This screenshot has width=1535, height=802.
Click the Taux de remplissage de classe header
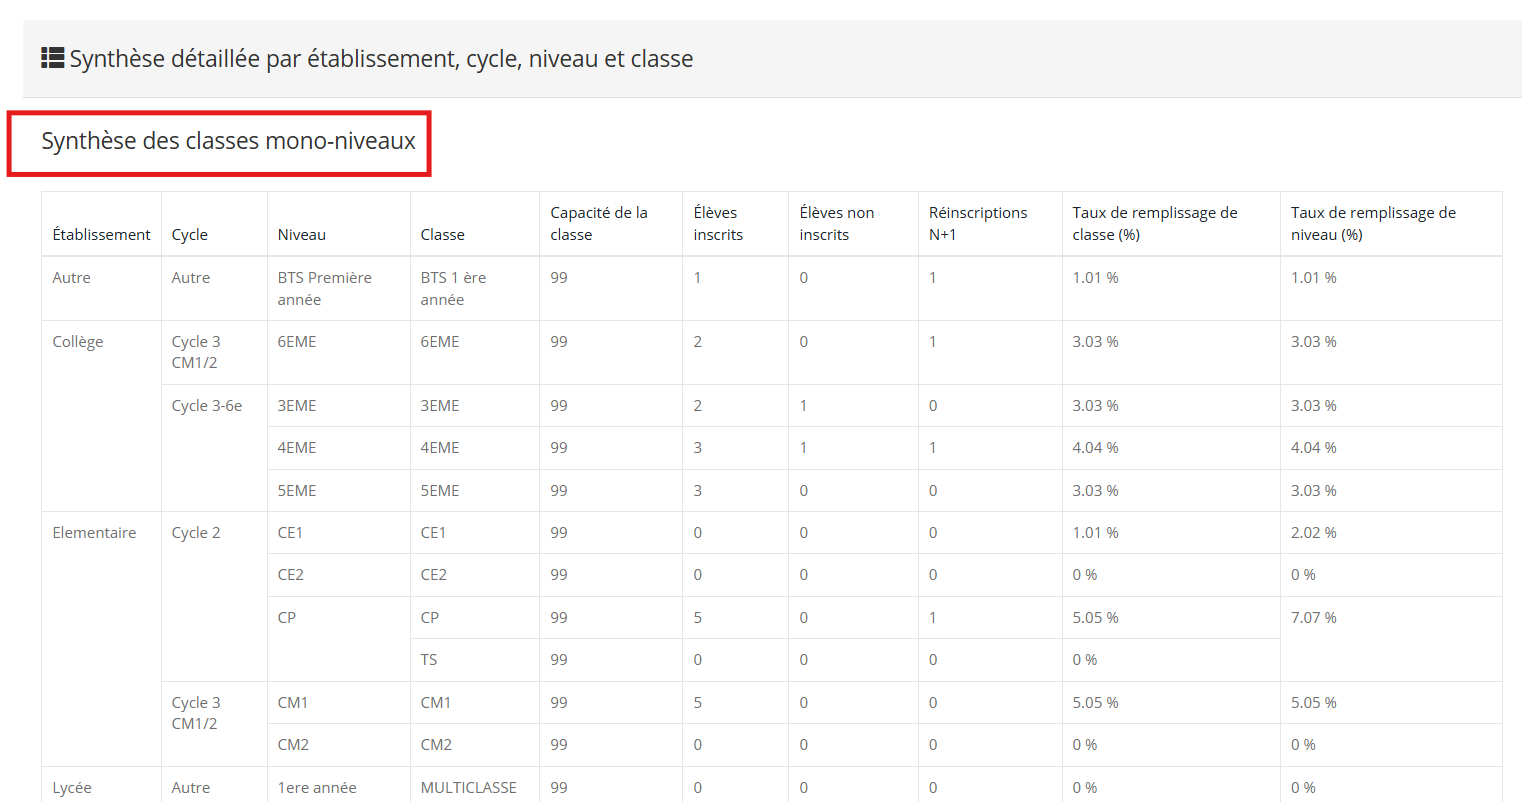(x=1154, y=223)
